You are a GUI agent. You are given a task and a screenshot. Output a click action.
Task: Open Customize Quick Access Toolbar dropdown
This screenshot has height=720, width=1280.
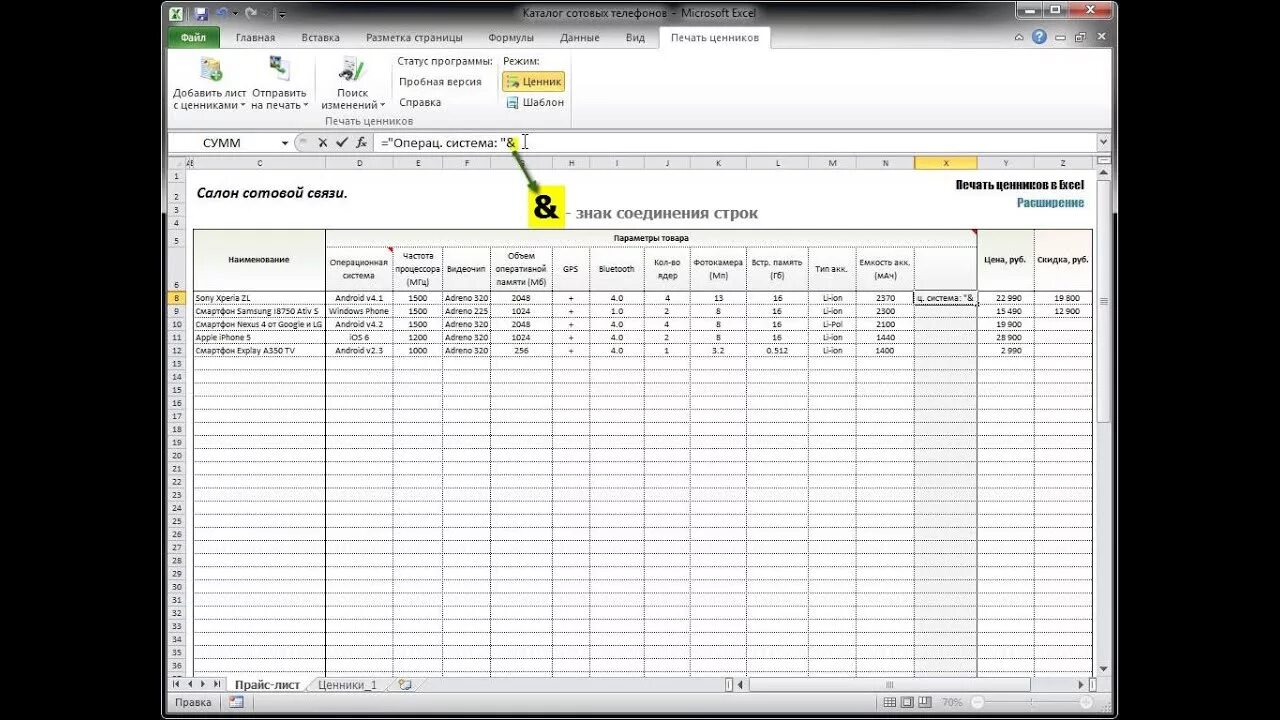282,14
